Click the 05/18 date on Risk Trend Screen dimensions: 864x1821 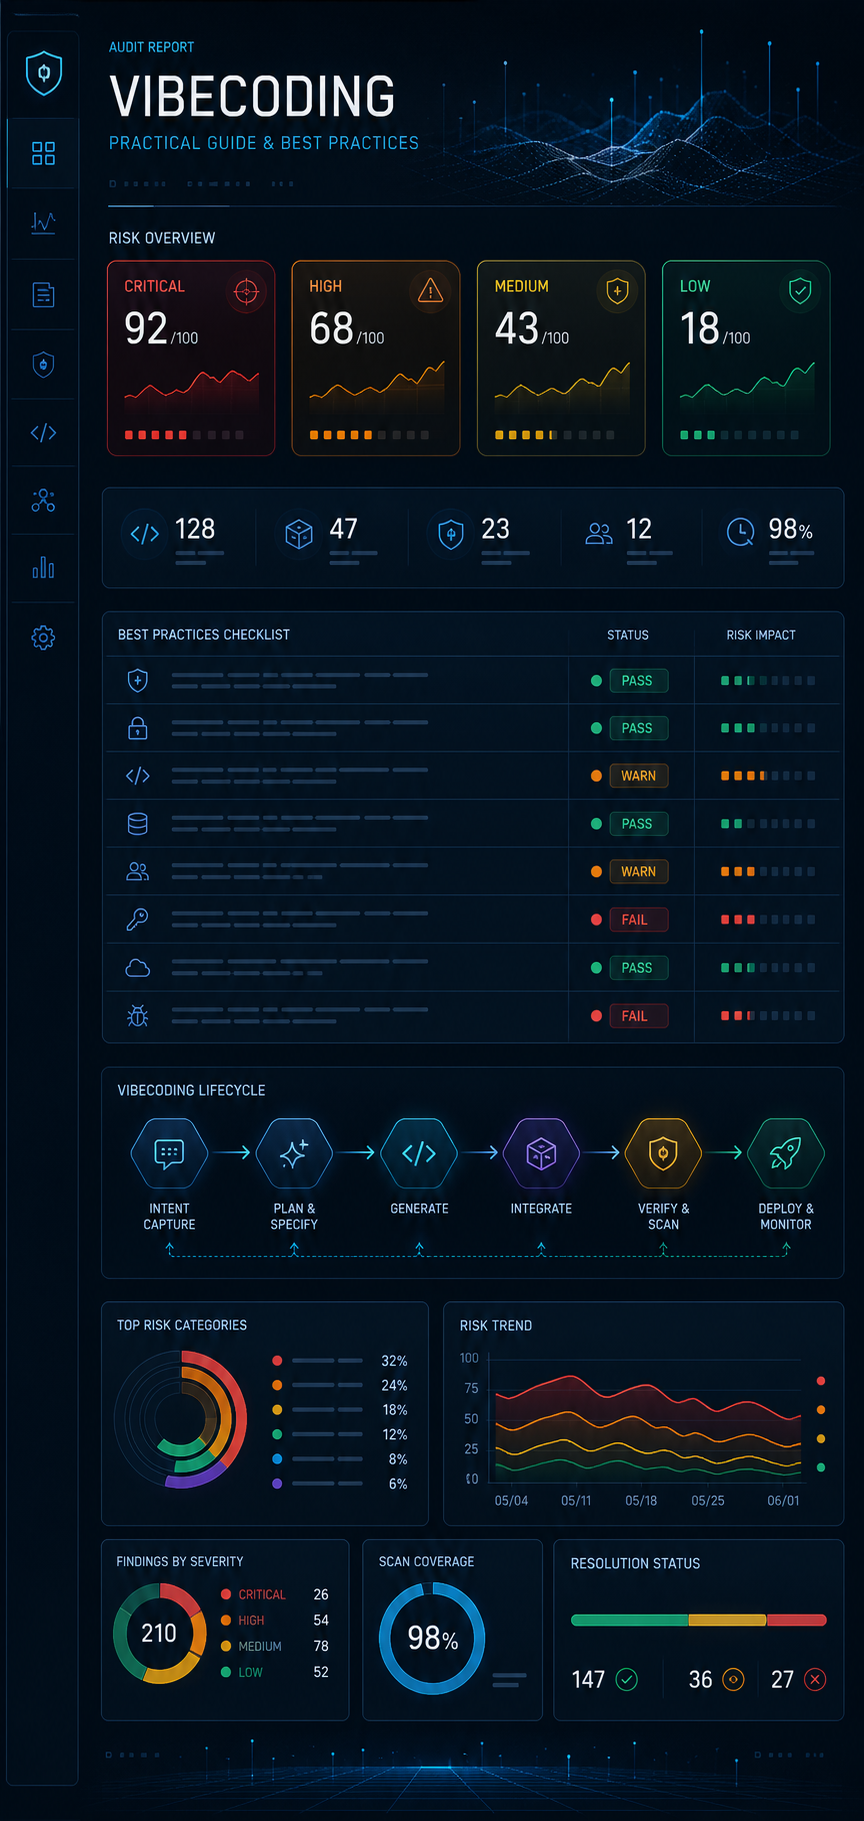pos(641,1501)
